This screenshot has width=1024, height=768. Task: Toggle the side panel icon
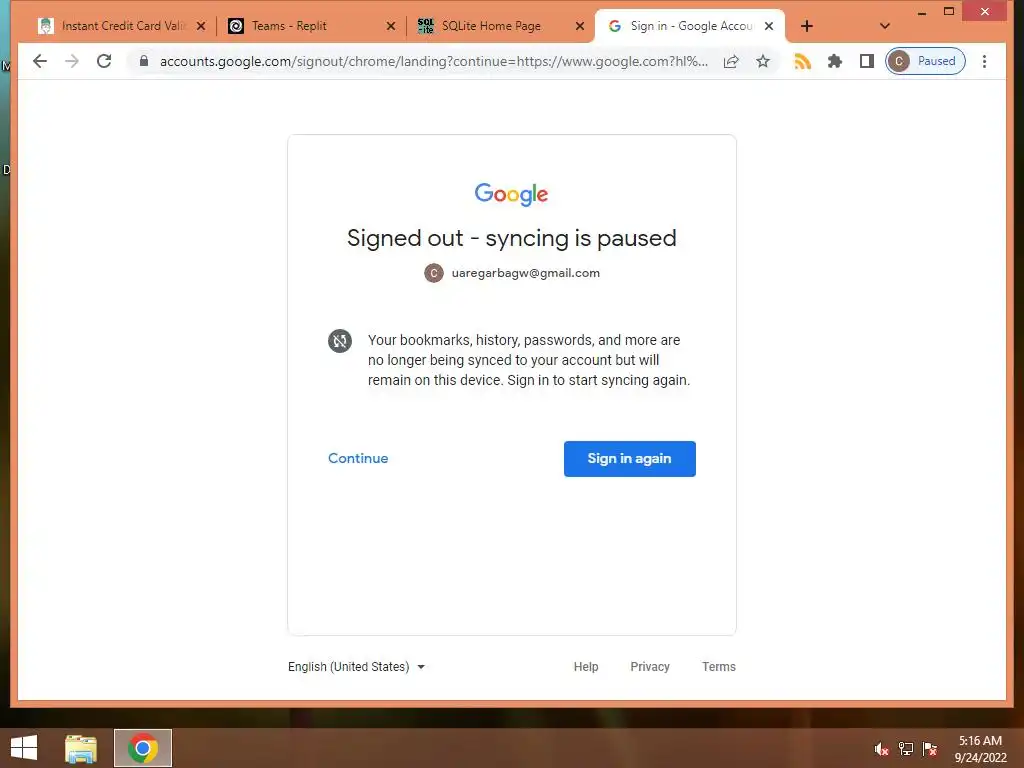(x=867, y=61)
